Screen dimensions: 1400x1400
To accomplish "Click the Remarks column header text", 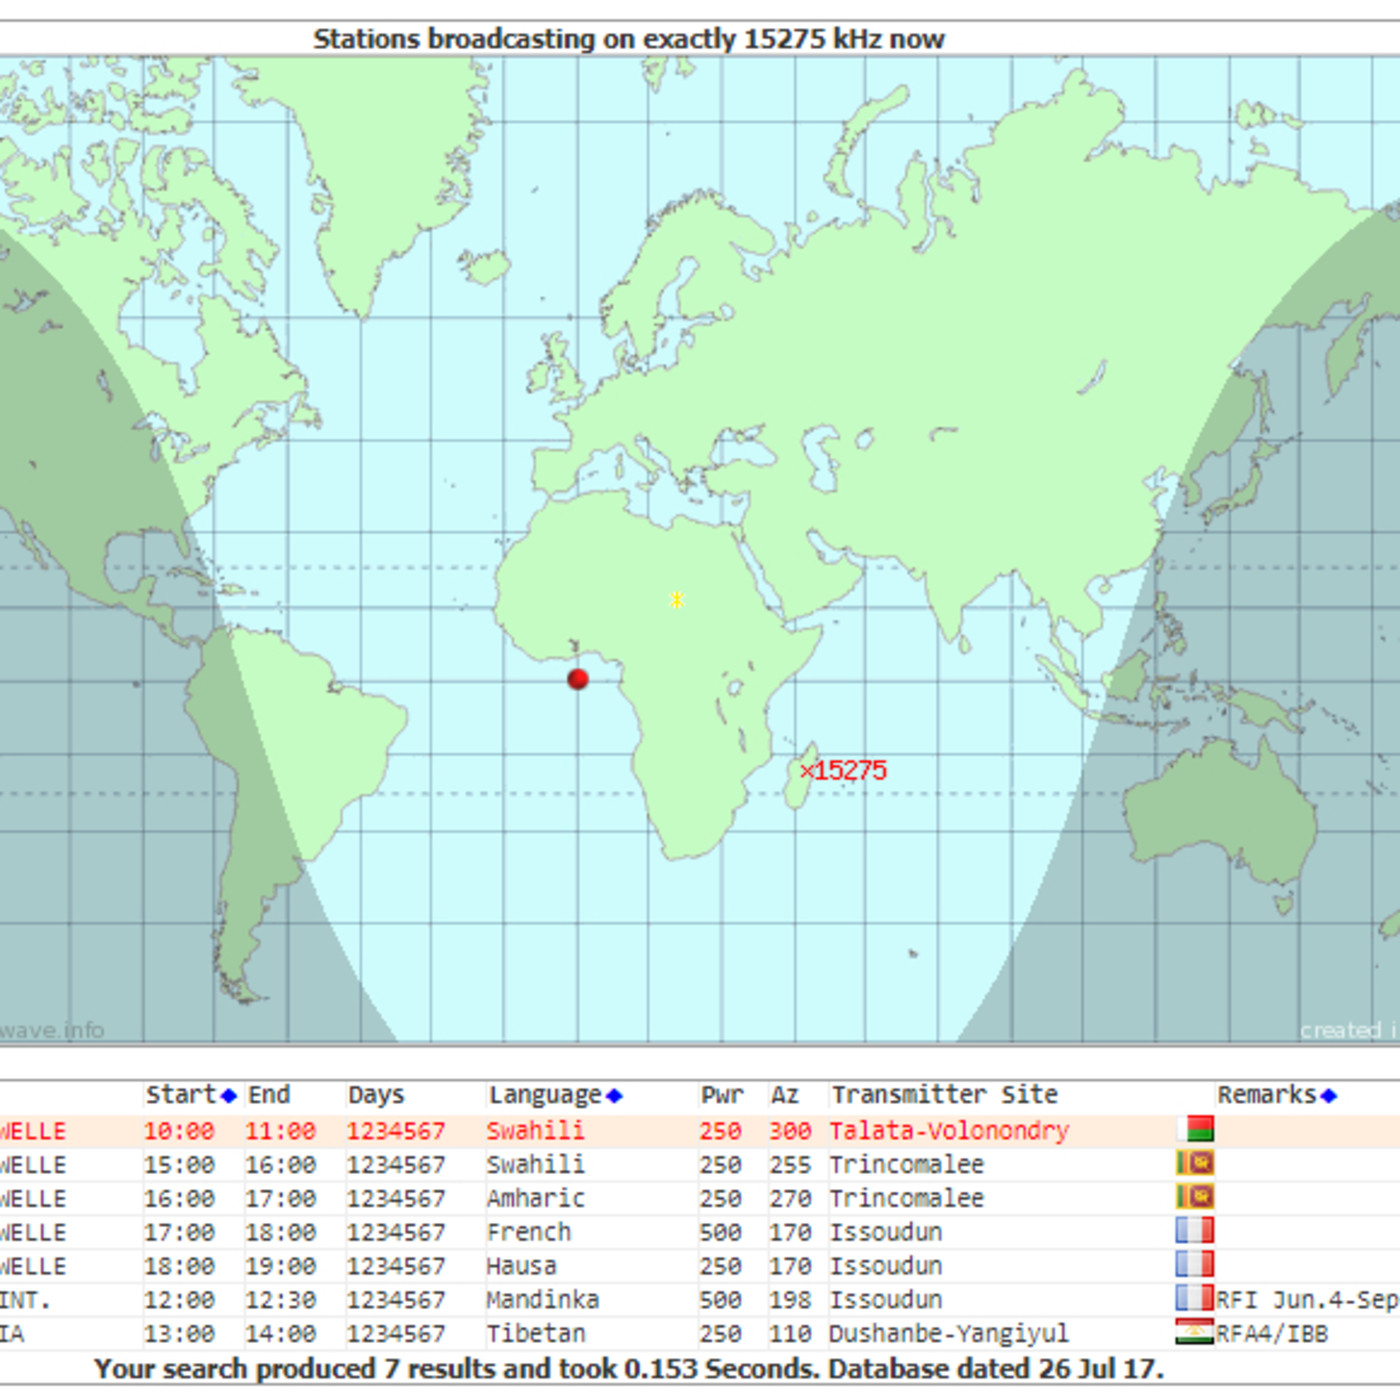I will 1267,1095.
